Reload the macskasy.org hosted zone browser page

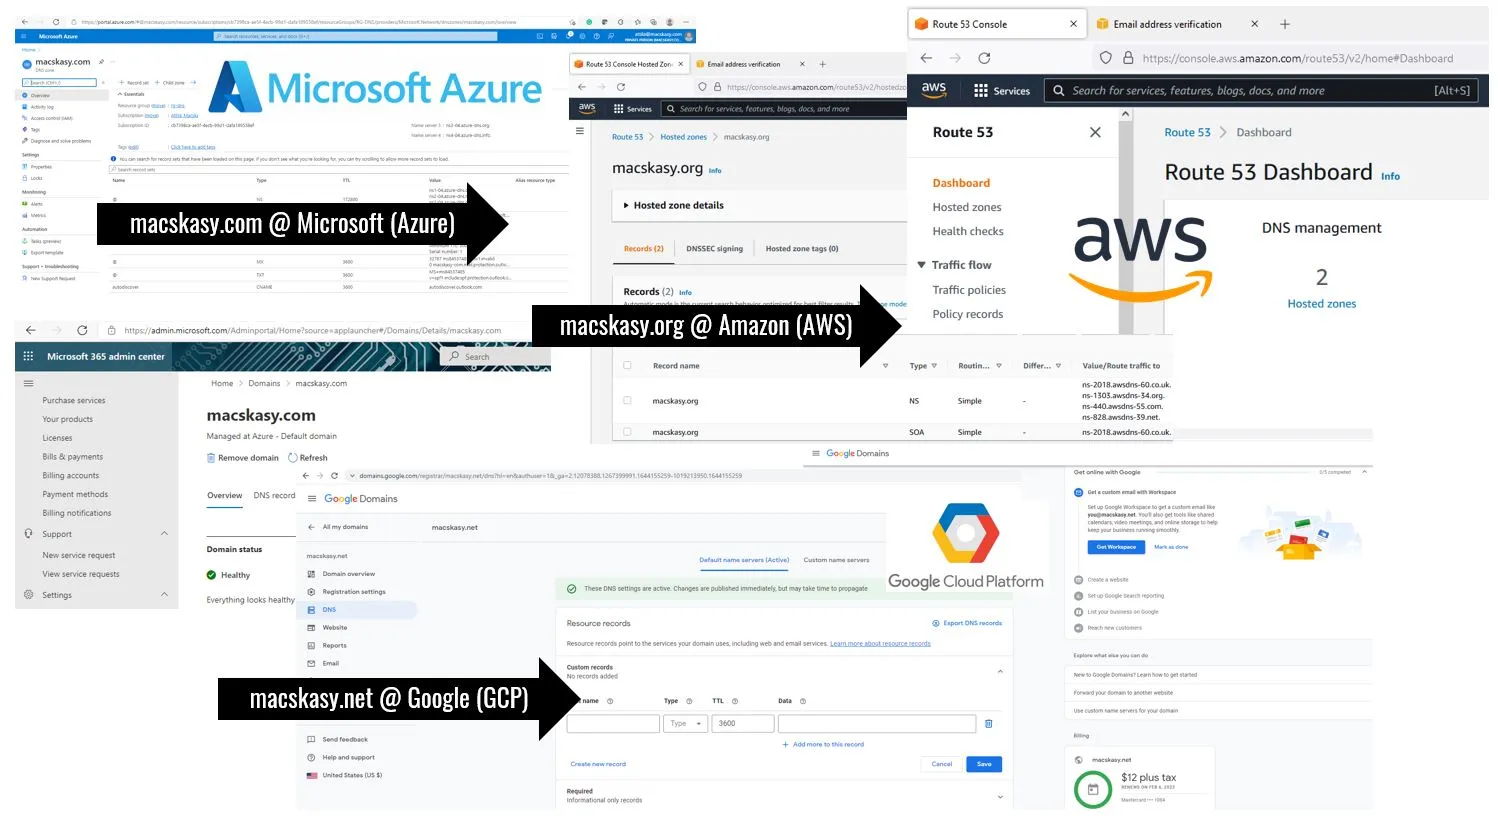620,87
